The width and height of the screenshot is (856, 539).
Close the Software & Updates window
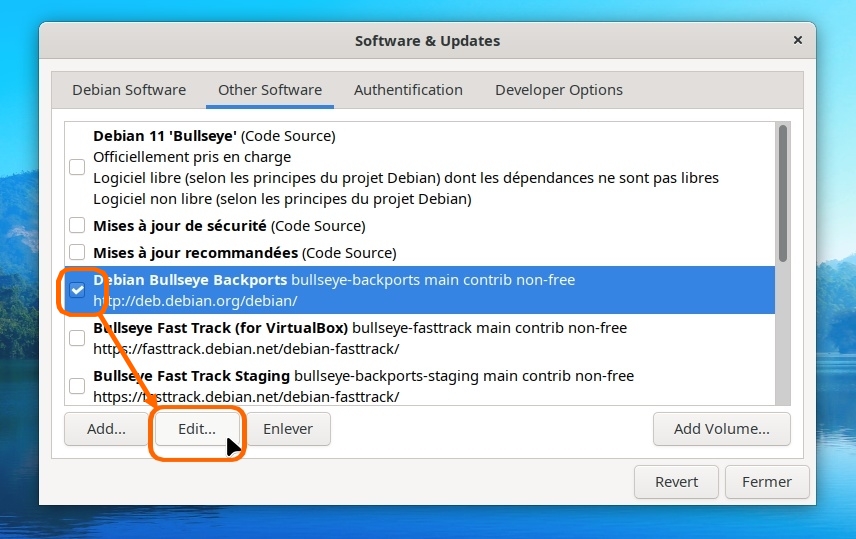point(797,41)
